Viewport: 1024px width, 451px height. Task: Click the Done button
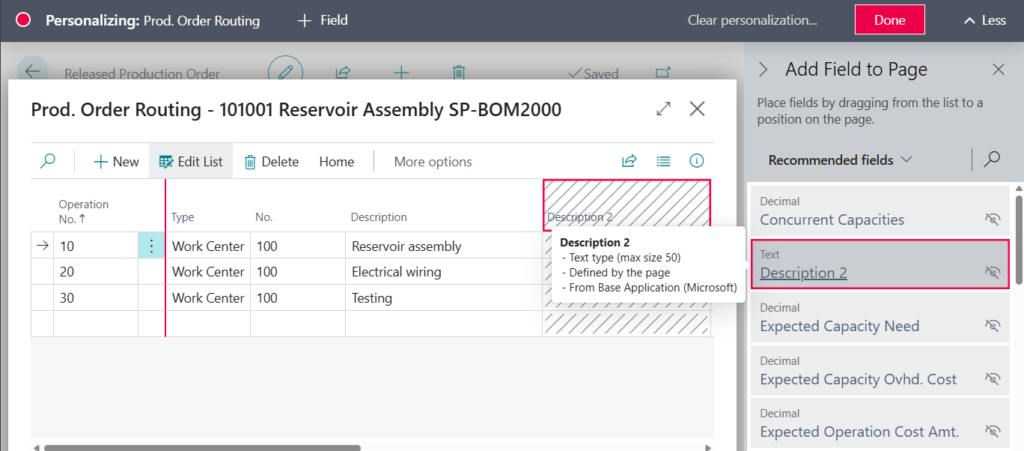[x=889, y=20]
